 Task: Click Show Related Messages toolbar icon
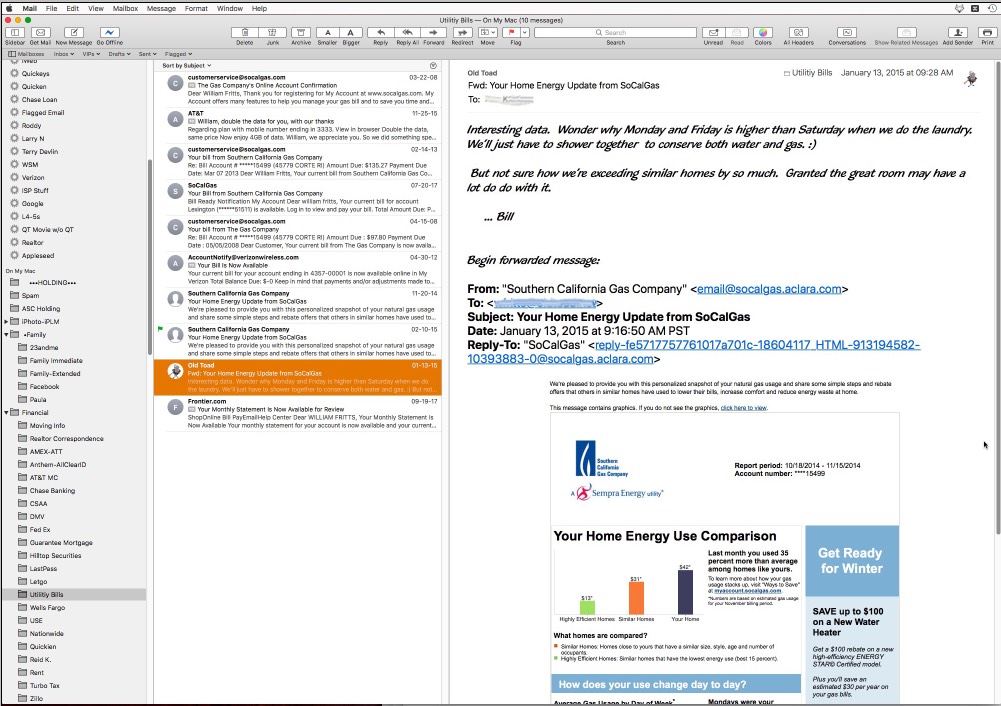click(x=906, y=33)
